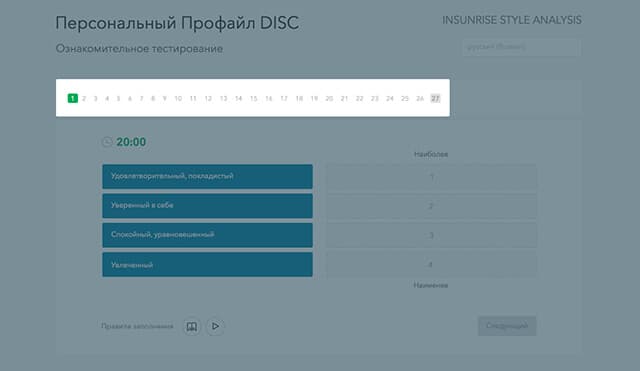Jump to question 19 in navigator

[x=314, y=98]
